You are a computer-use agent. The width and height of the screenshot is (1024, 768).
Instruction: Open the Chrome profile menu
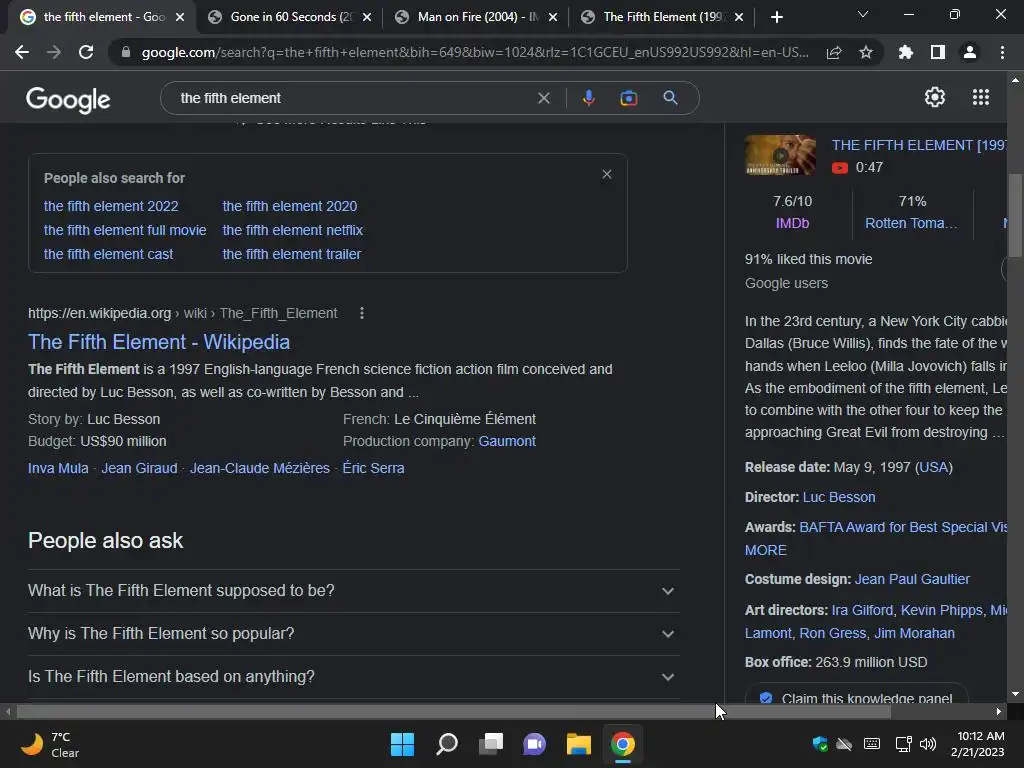970,52
